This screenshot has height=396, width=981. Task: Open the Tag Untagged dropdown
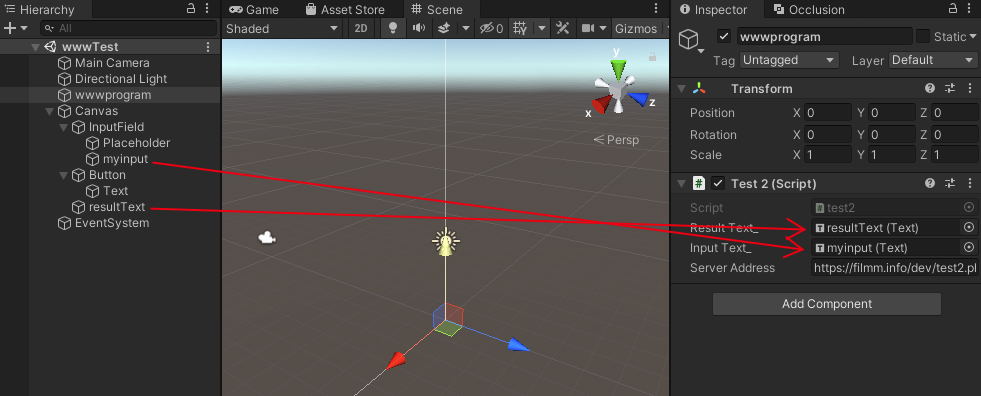(x=789, y=60)
